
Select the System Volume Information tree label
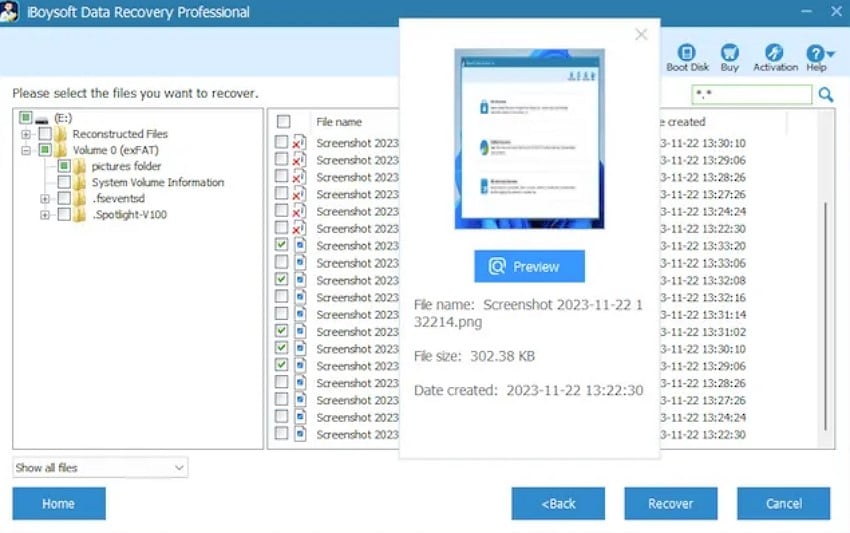click(x=158, y=182)
